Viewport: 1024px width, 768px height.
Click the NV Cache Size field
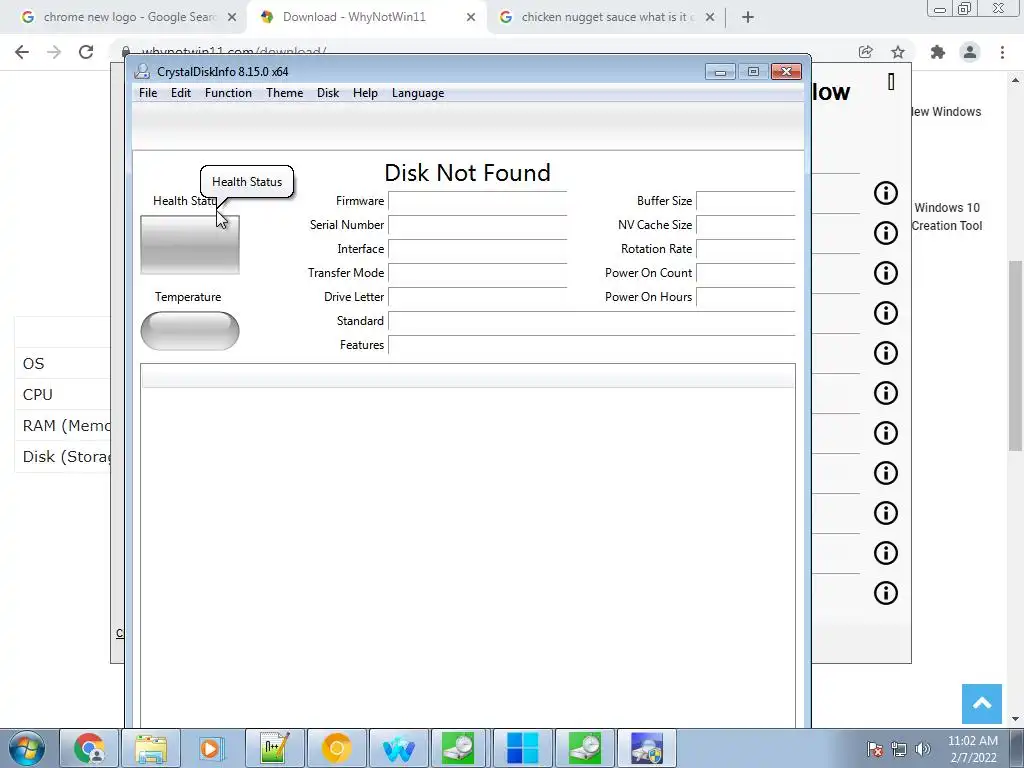point(746,225)
